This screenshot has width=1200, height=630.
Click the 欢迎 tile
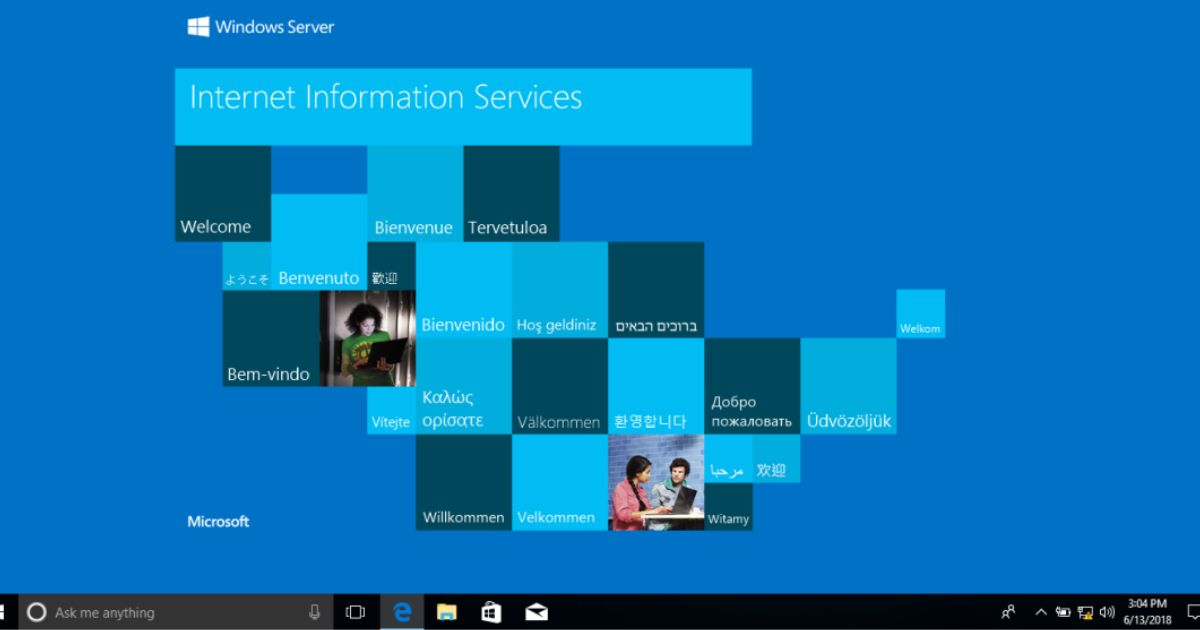tap(776, 459)
